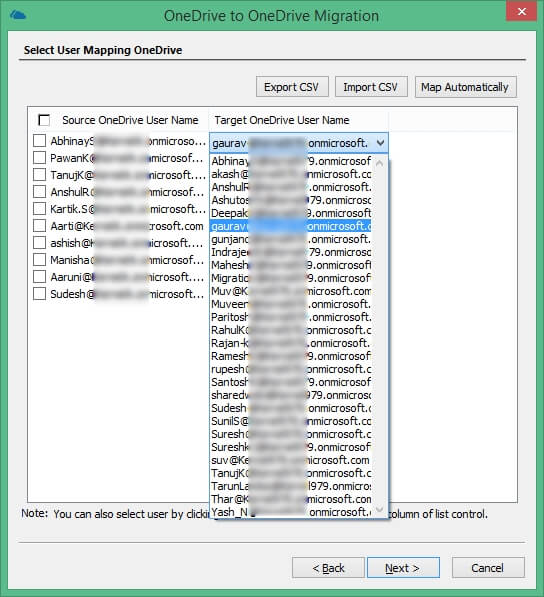
Task: Toggle the select-all checkbox in the header
Action: (44, 120)
